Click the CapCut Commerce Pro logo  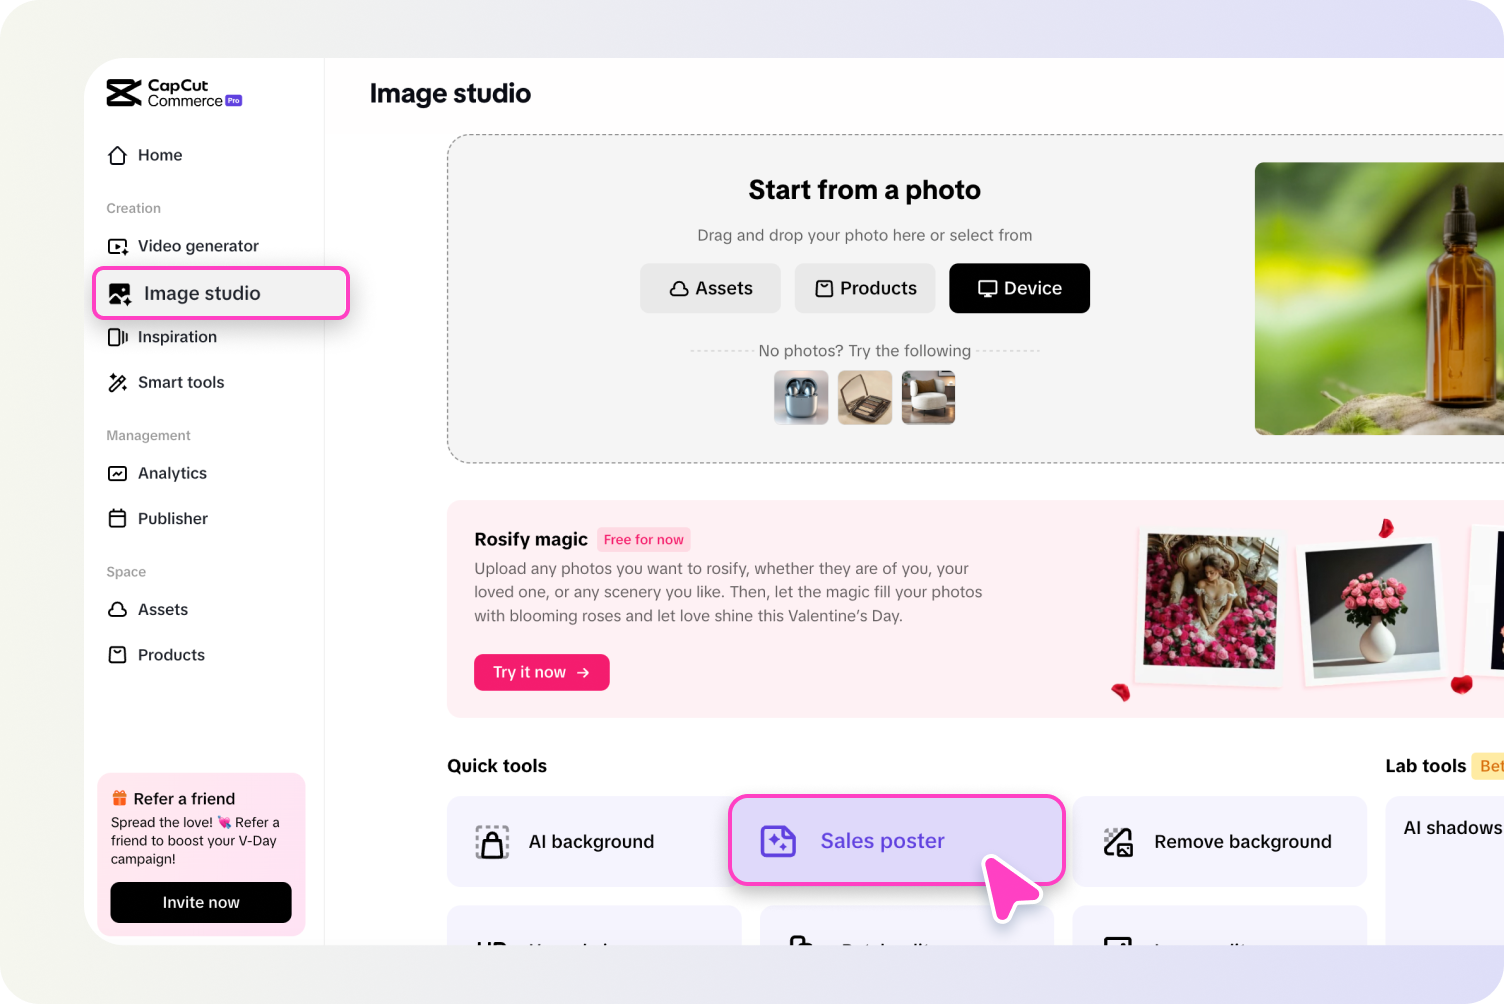tap(174, 93)
